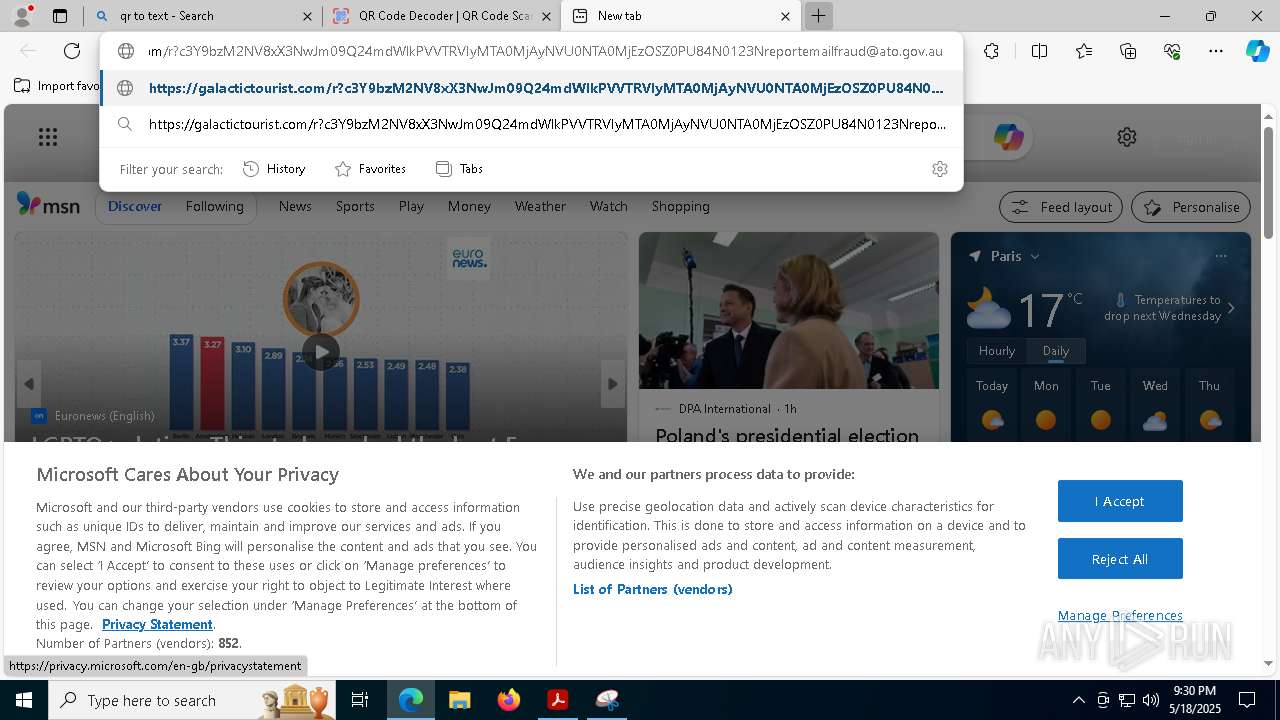Image resolution: width=1280 pixels, height=720 pixels.
Task: Open Task View on the taskbar
Action: point(360,700)
